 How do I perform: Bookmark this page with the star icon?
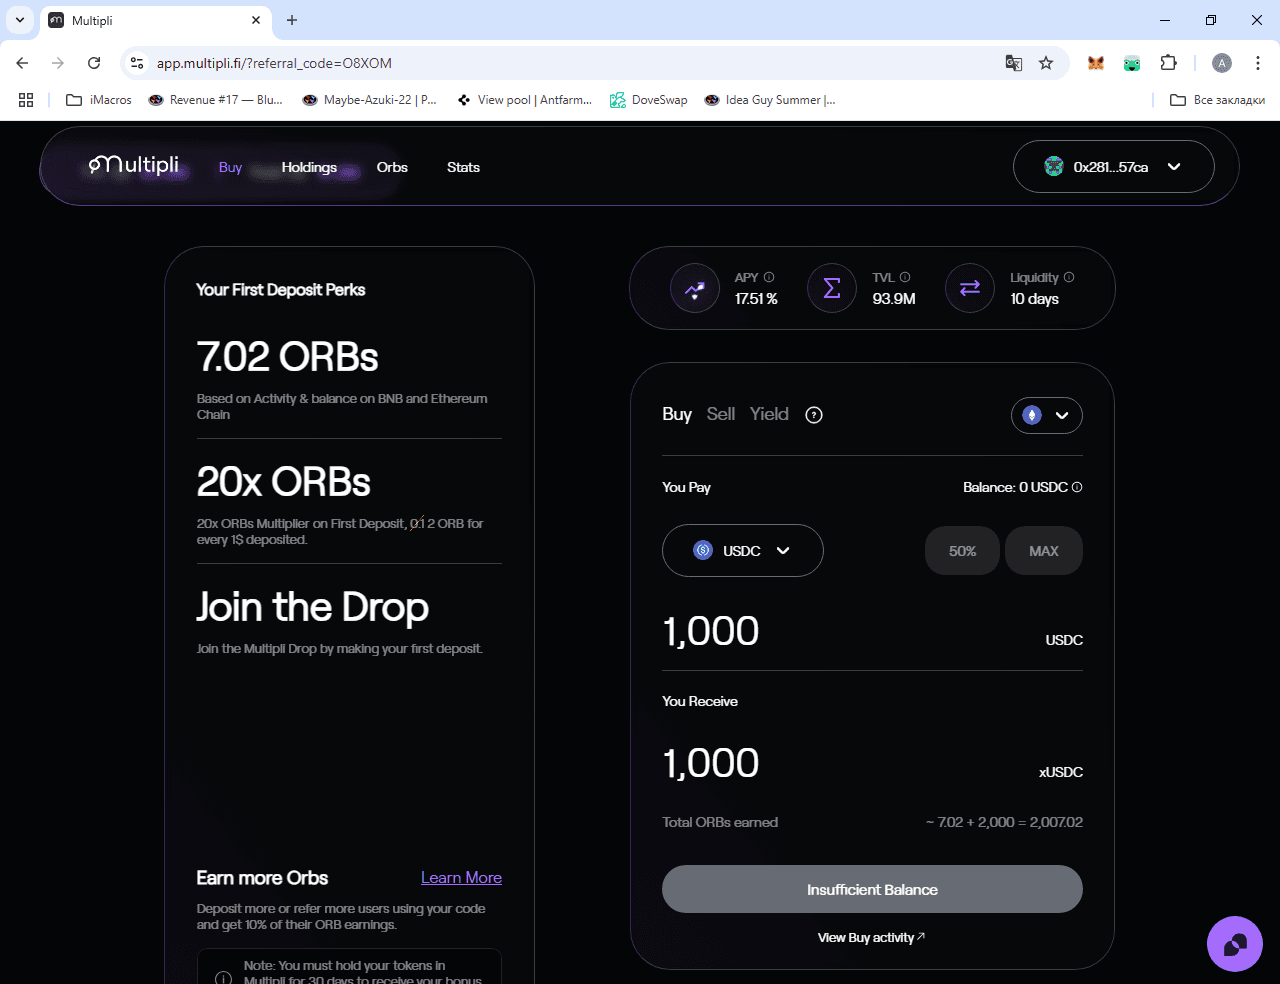click(x=1046, y=63)
